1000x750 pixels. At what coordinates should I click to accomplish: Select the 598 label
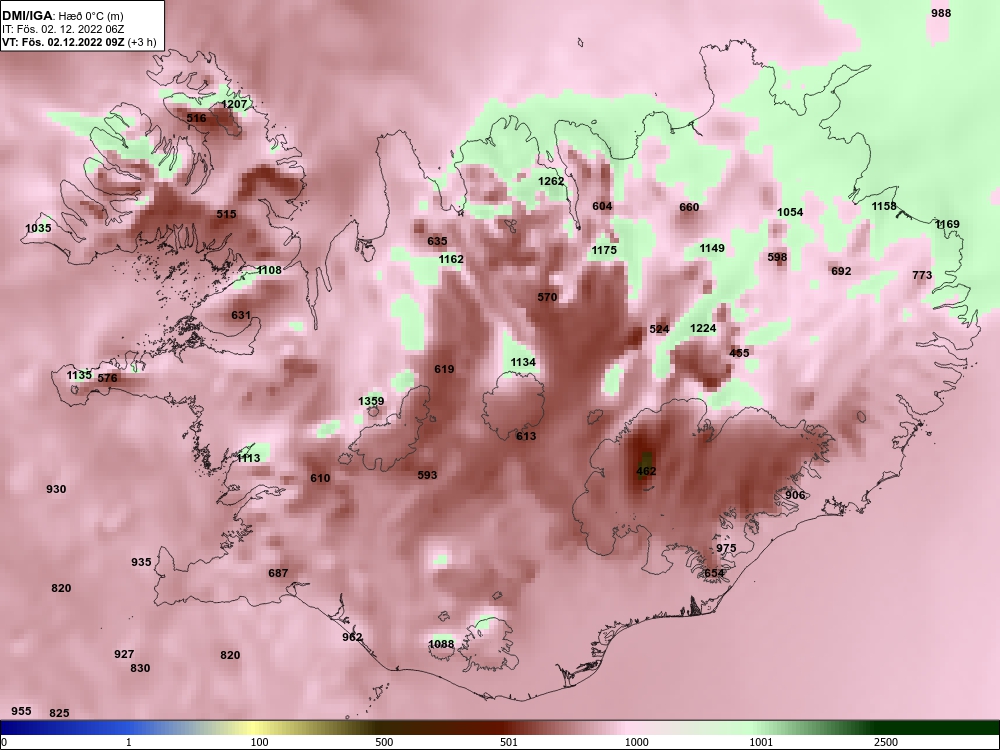click(777, 257)
